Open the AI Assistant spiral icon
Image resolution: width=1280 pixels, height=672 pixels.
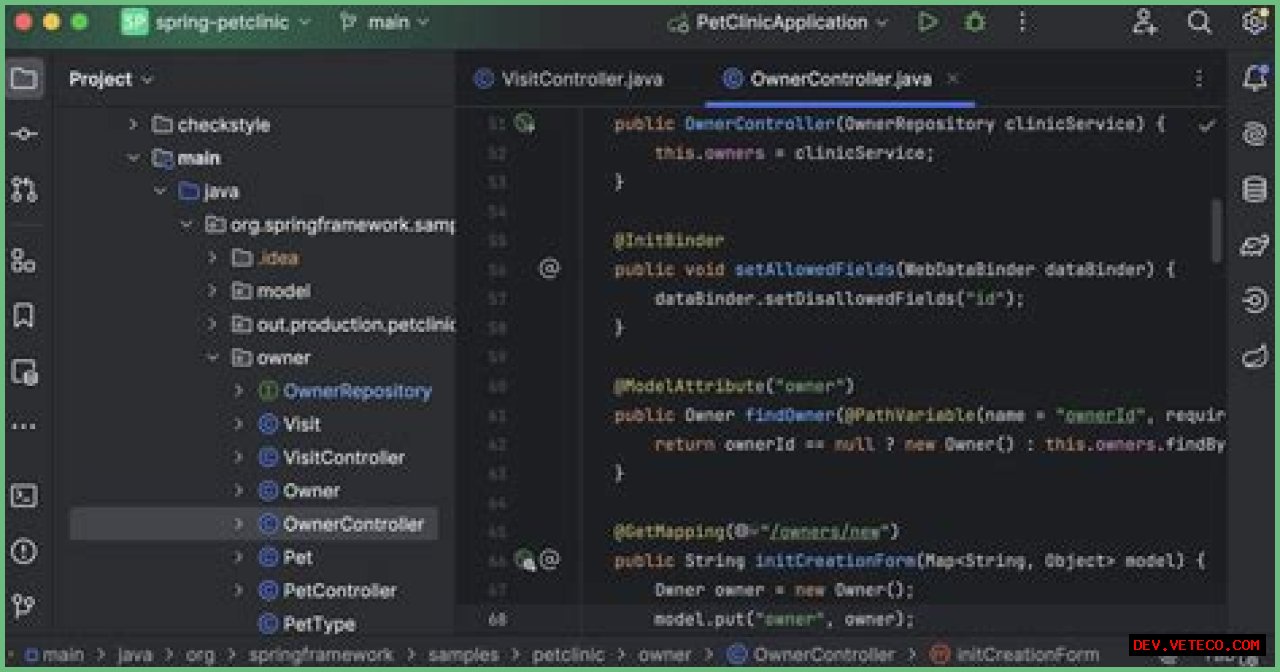pyautogui.click(x=1254, y=134)
